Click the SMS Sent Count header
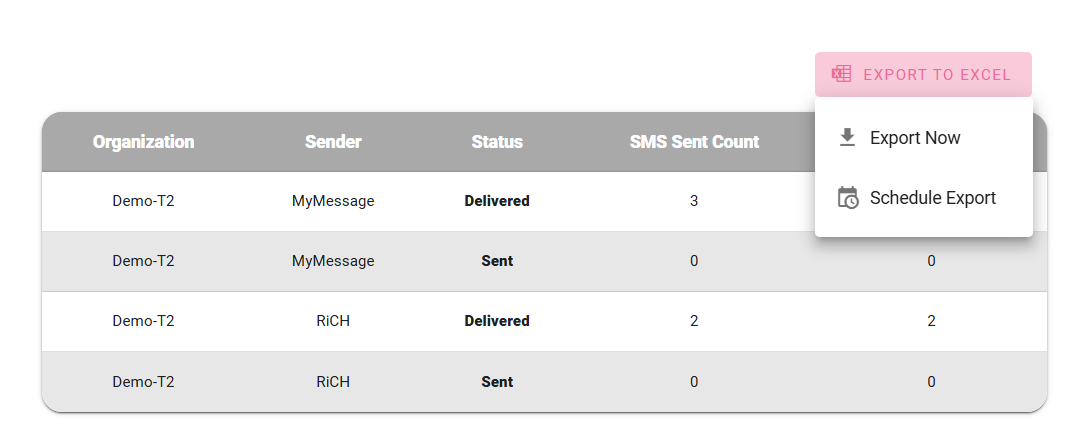1083x432 pixels. tap(694, 142)
